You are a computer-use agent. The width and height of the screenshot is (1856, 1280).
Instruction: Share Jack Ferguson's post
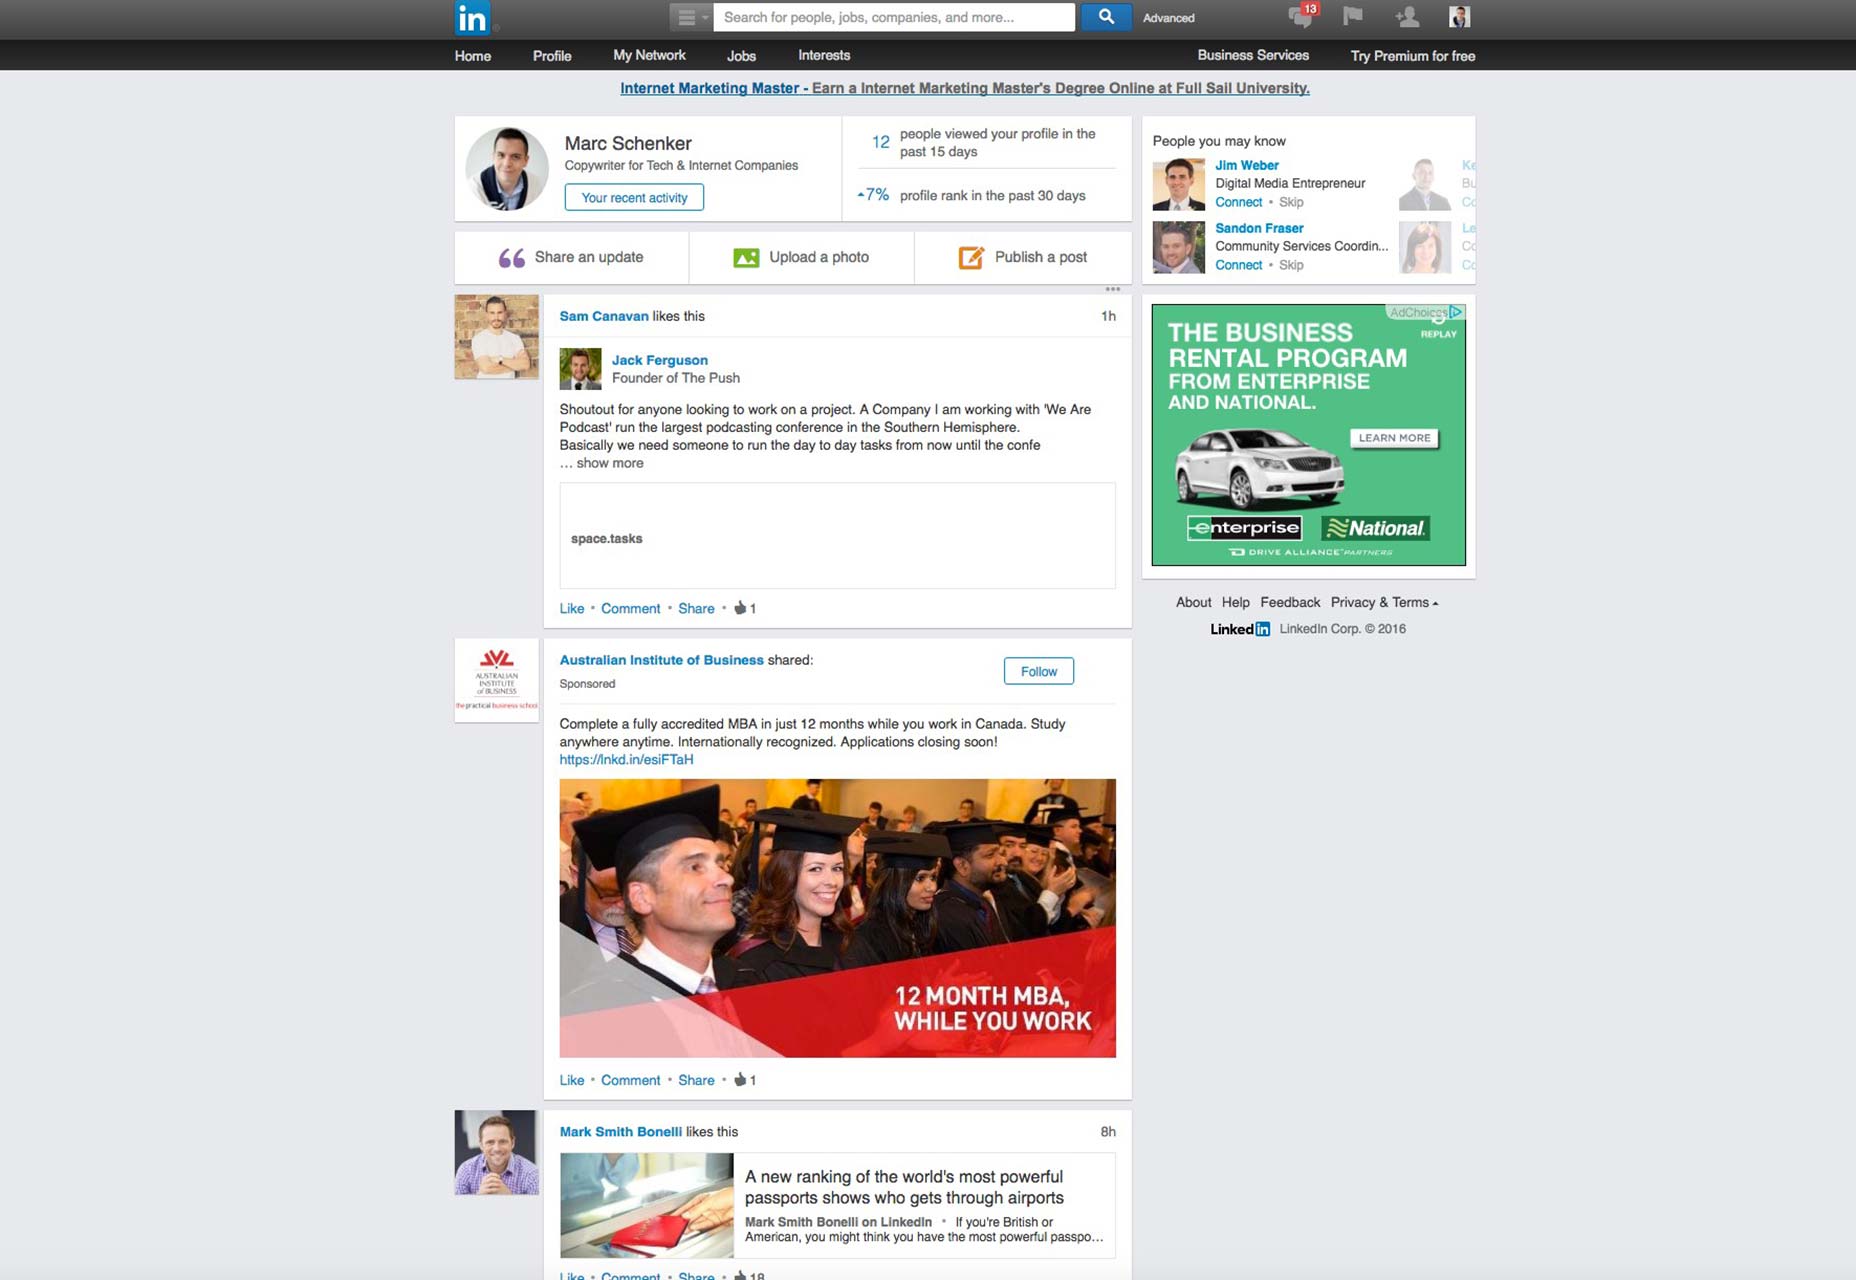point(696,608)
